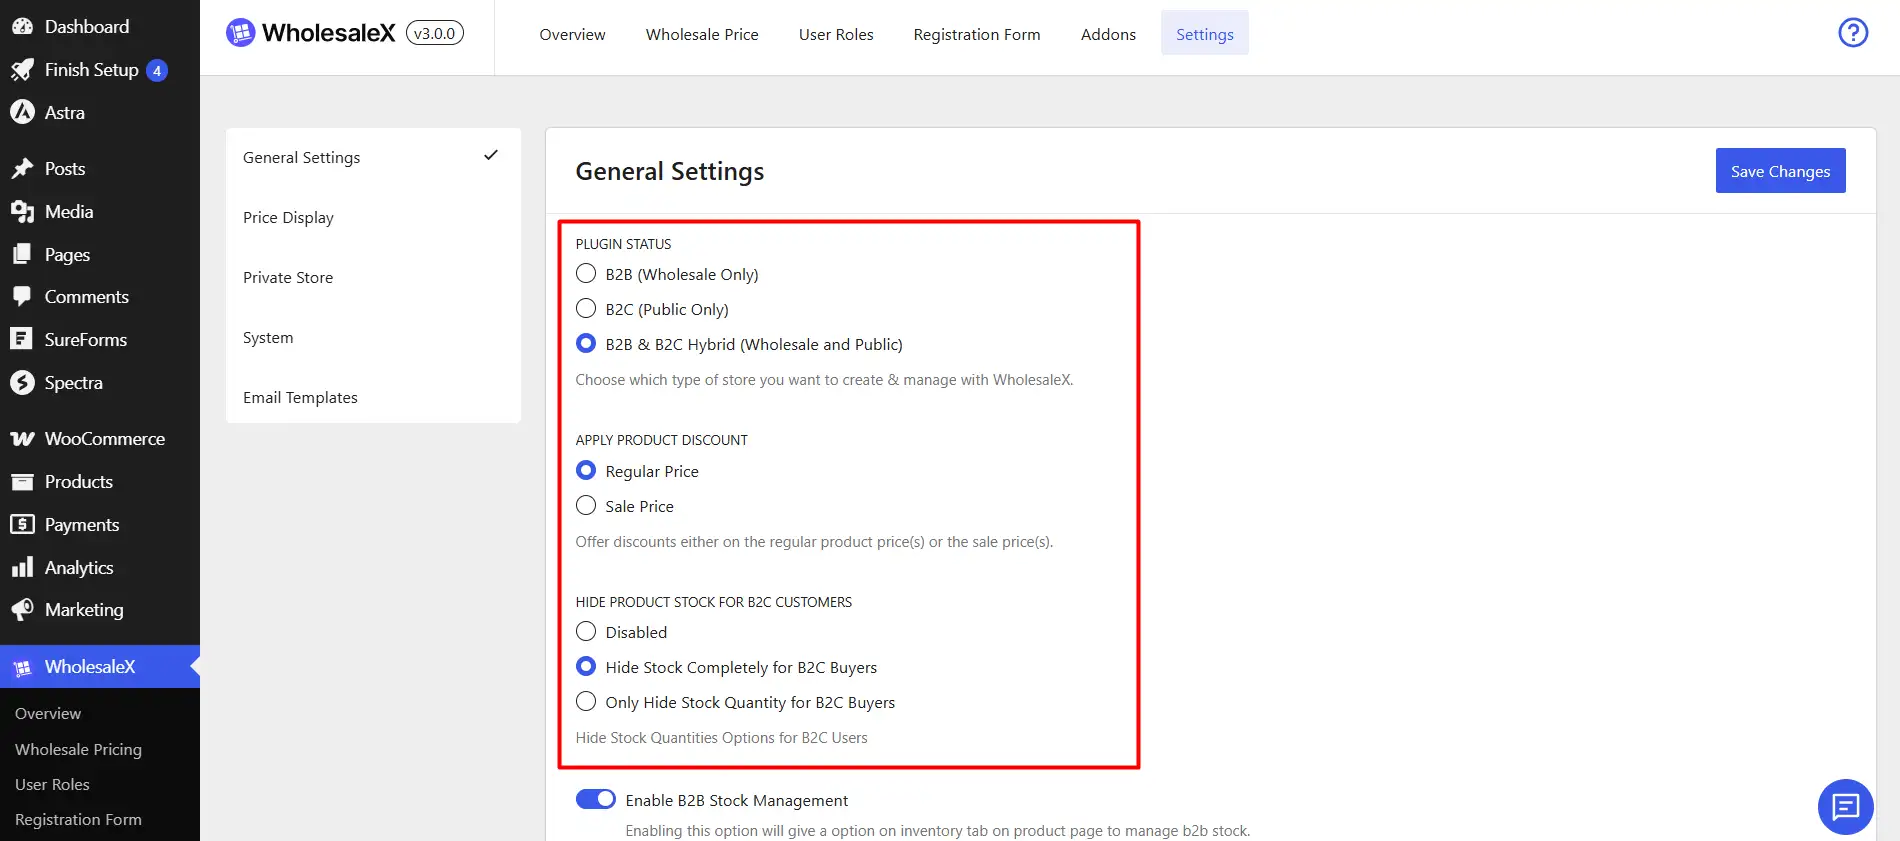Click the Payments dollar icon
The image size is (1900, 841).
pos(22,524)
